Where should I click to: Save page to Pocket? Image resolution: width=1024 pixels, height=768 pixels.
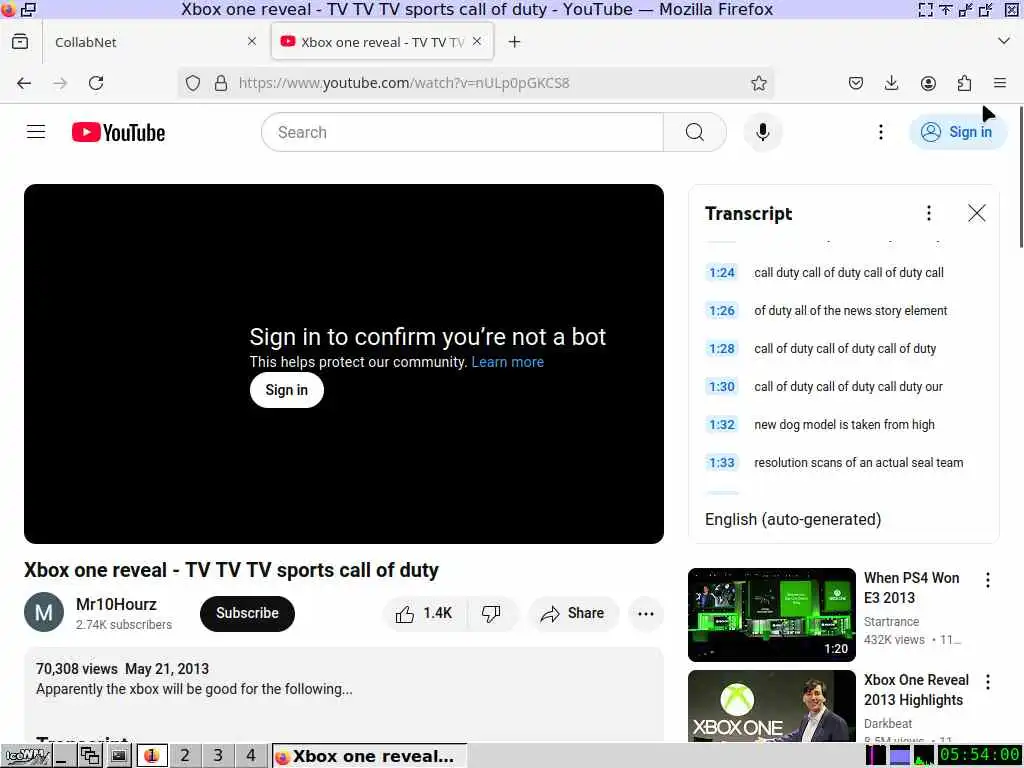point(856,83)
